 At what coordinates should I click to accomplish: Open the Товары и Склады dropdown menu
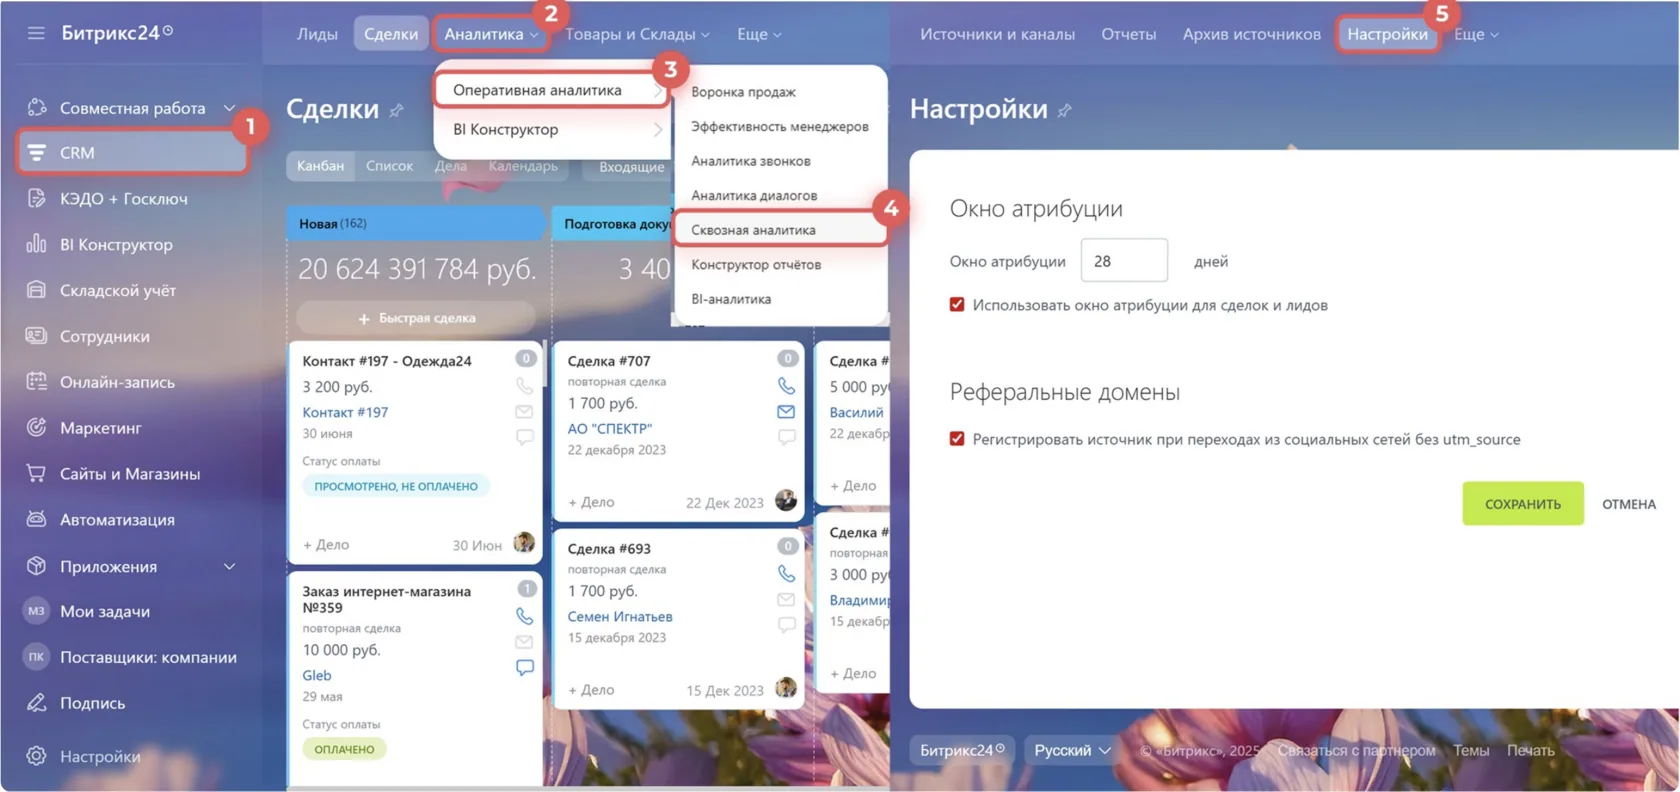[x=637, y=34]
